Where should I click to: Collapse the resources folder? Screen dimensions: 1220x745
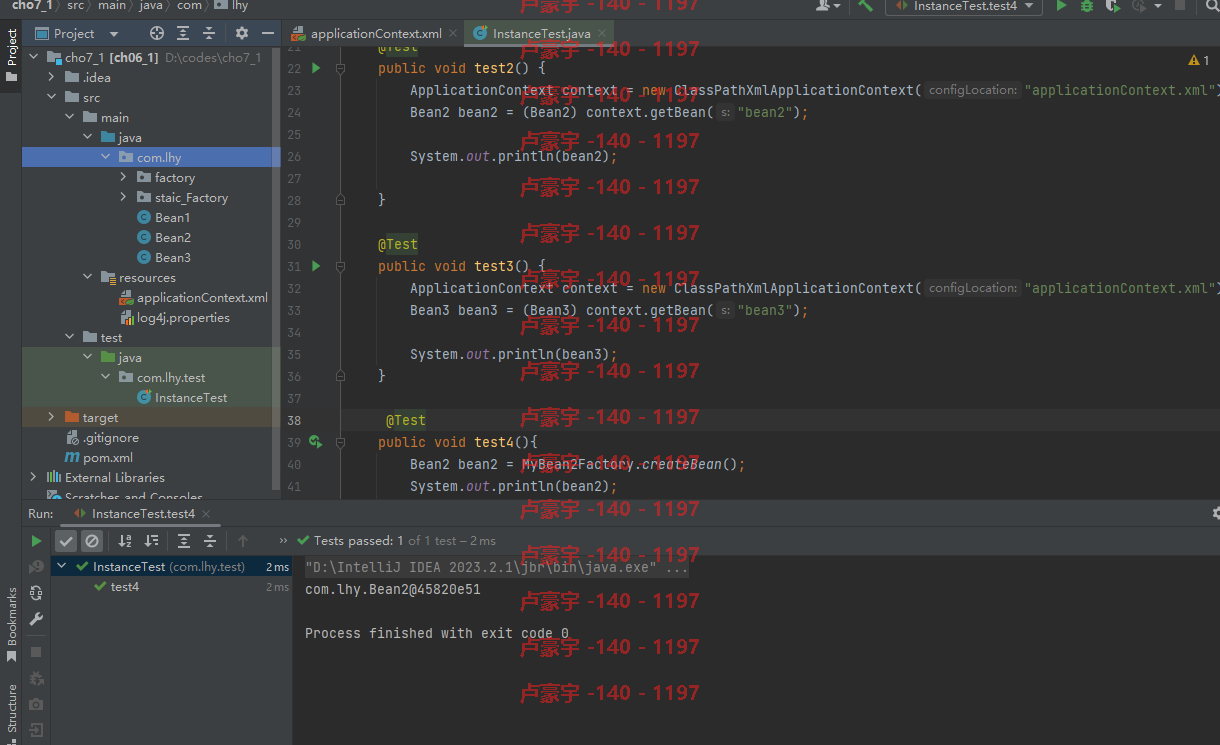coord(88,277)
